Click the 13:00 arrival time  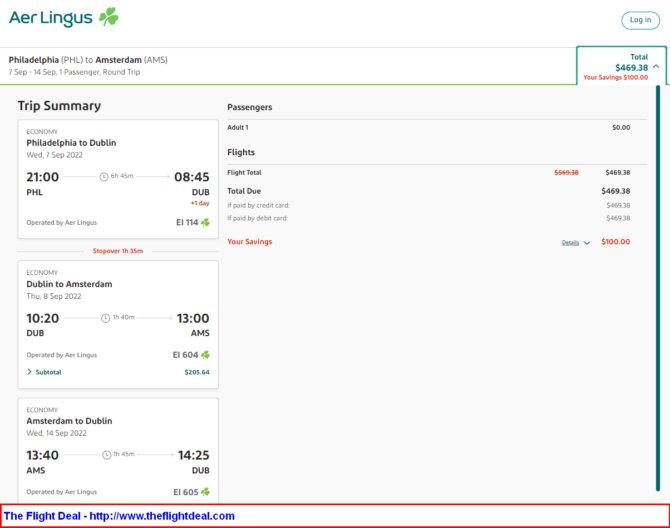tap(193, 318)
